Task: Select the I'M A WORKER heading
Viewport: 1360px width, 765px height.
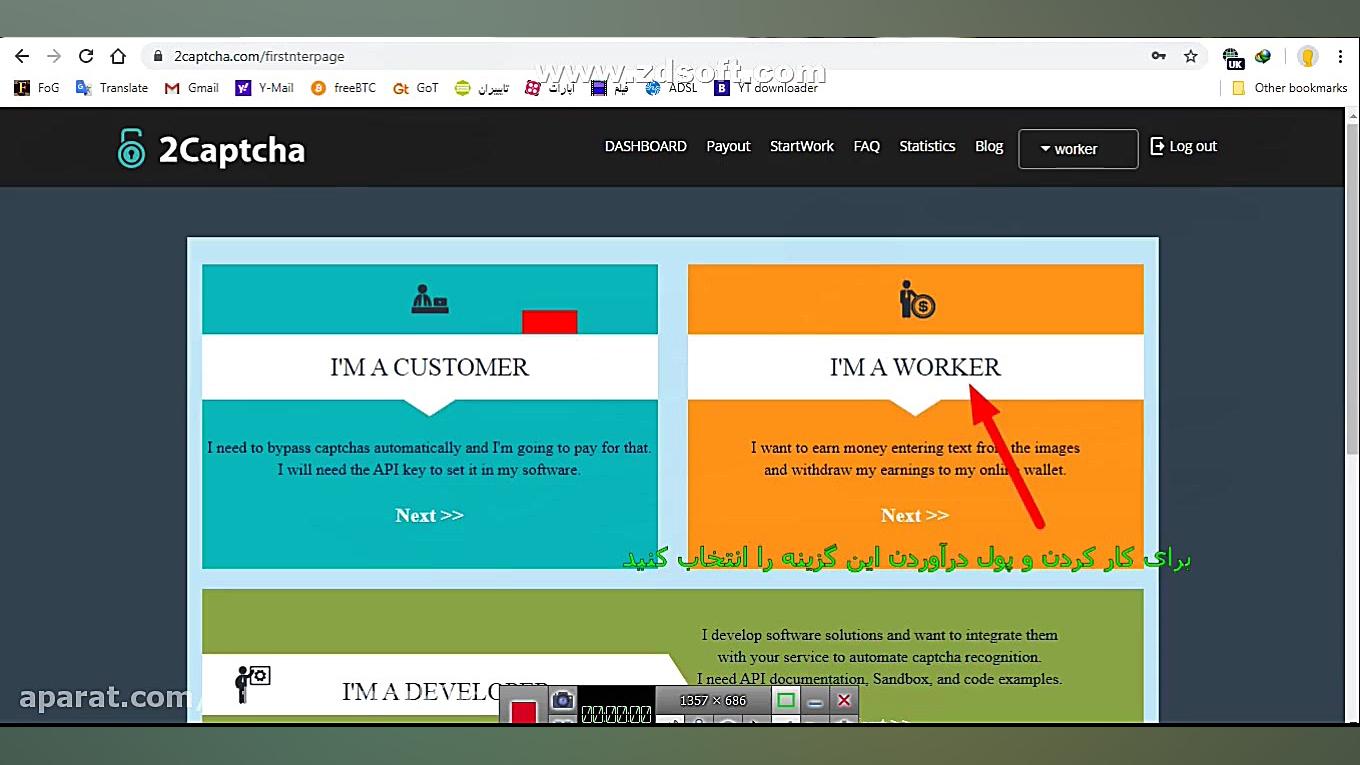Action: point(915,367)
